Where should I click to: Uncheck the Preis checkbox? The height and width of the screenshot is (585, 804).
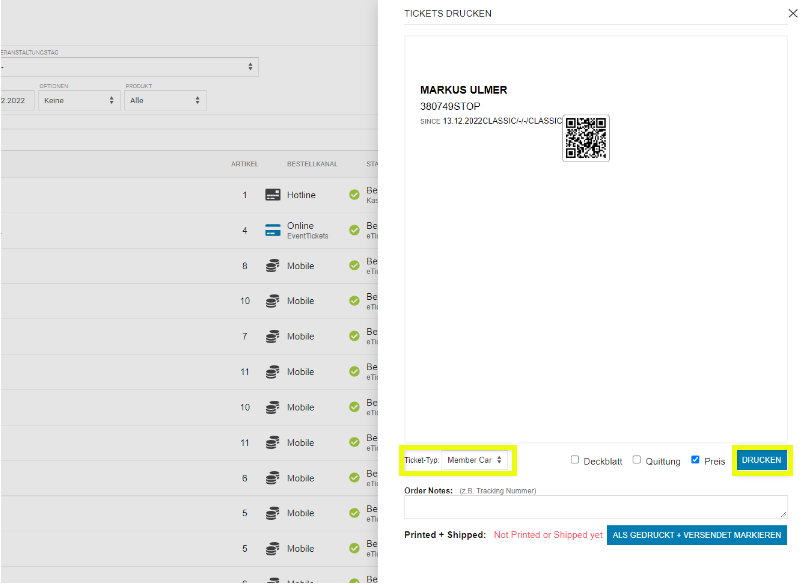696,460
